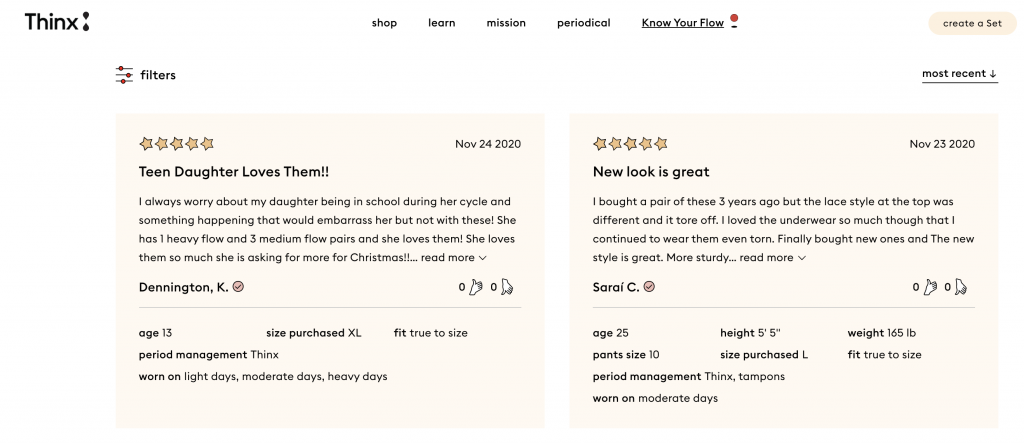
Task: Open the filters slider icon
Action: tap(124, 75)
